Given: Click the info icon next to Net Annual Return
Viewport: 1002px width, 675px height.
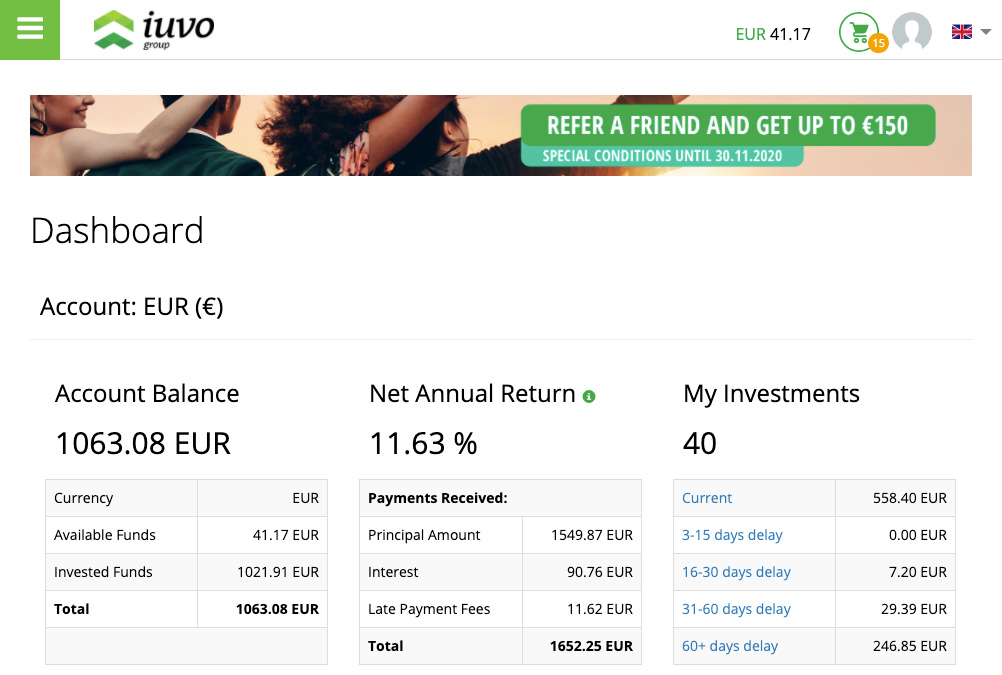Looking at the screenshot, I should pyautogui.click(x=590, y=395).
